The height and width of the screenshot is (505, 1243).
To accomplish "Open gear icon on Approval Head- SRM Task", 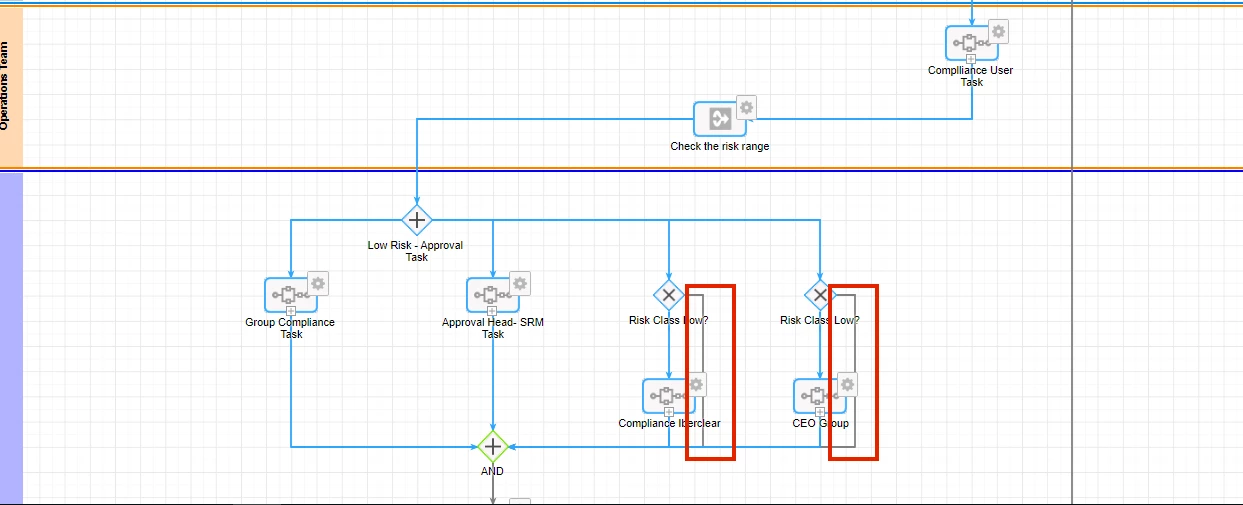I will click(x=520, y=283).
